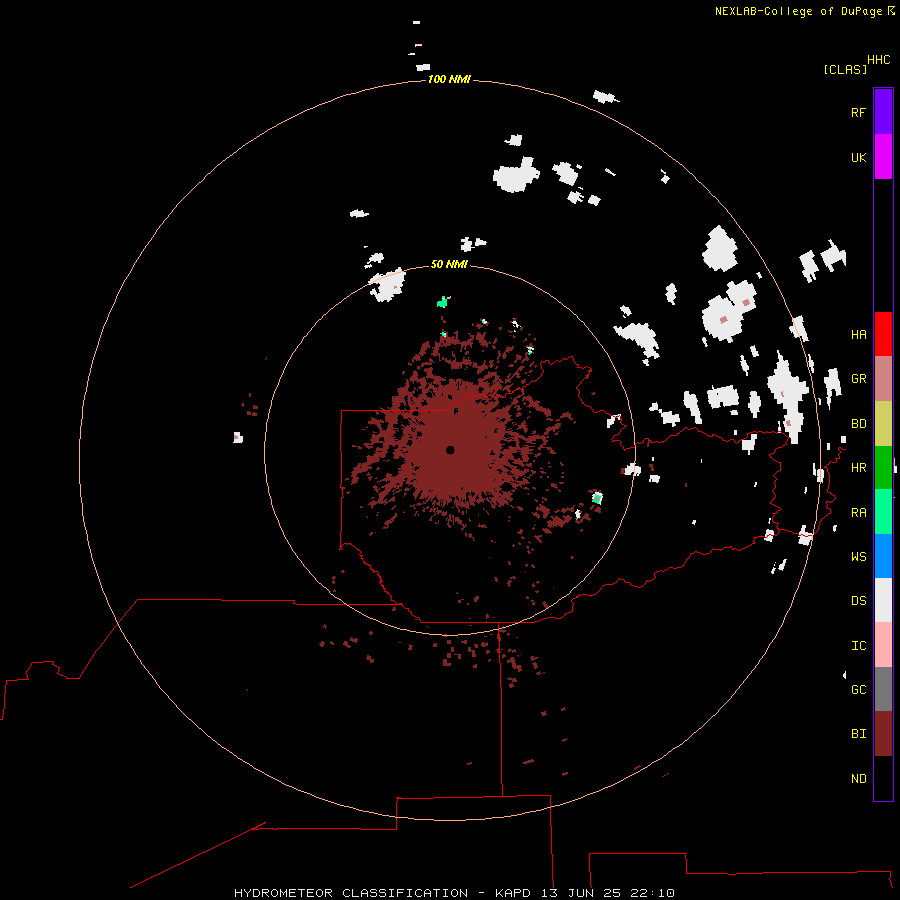Image resolution: width=900 pixels, height=900 pixels.
Task: Click the HR legend label
Action: tap(858, 468)
